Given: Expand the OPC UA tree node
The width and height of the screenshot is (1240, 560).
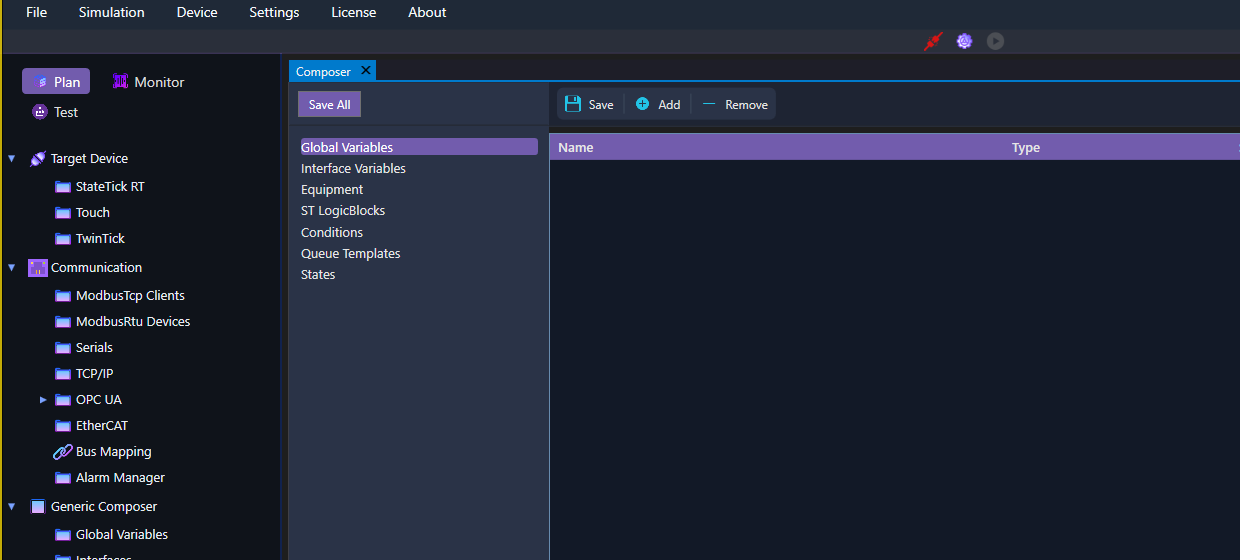Looking at the screenshot, I should [x=43, y=399].
